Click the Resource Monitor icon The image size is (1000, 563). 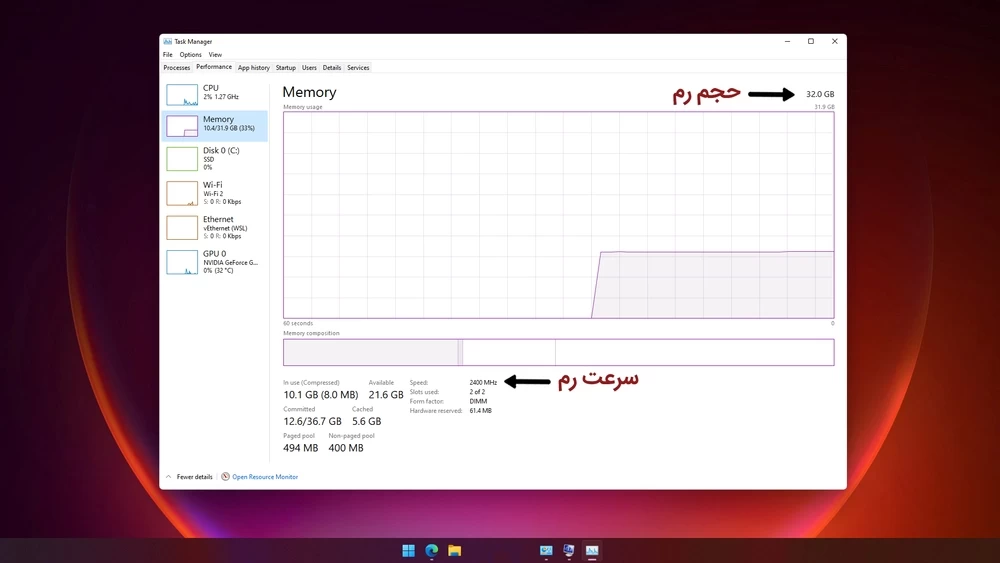[x=226, y=477]
